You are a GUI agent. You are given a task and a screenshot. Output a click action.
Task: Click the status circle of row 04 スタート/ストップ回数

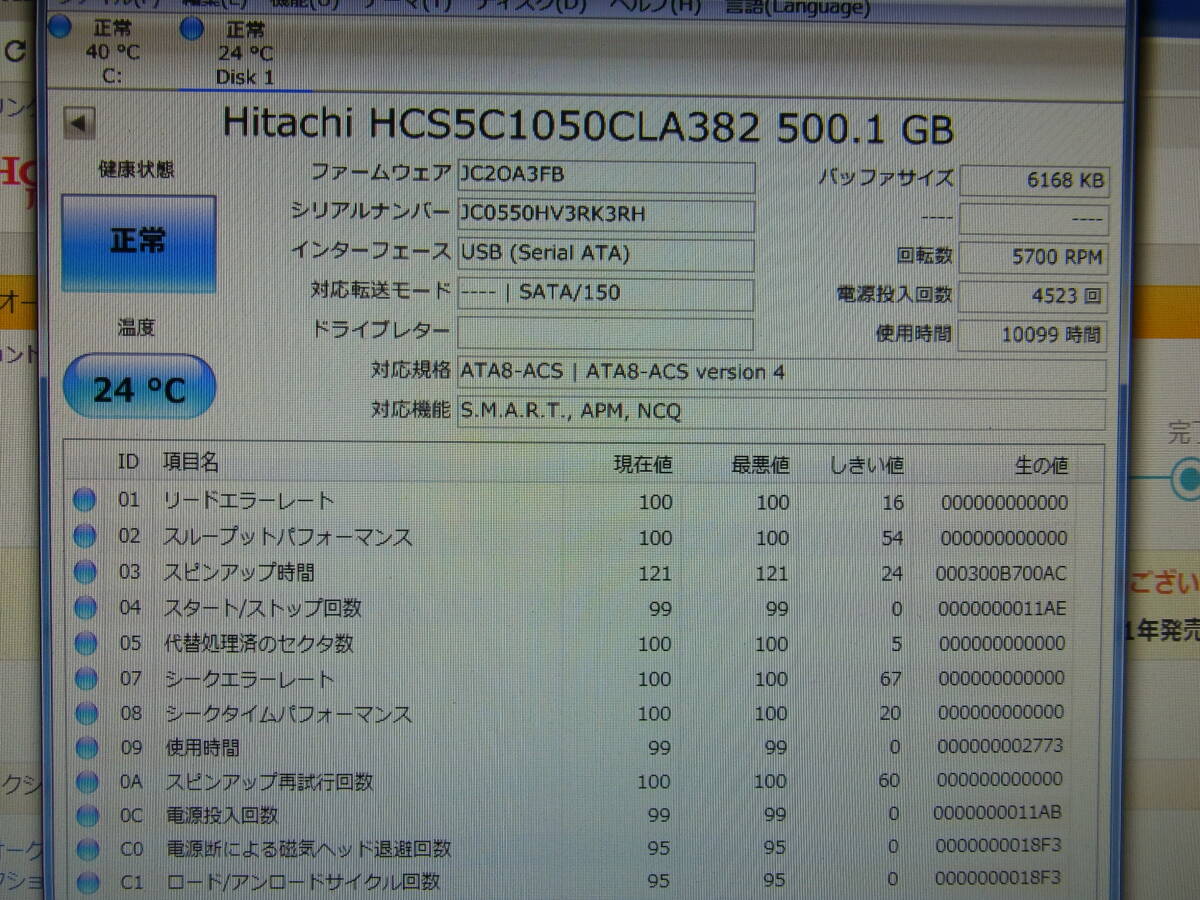point(85,607)
